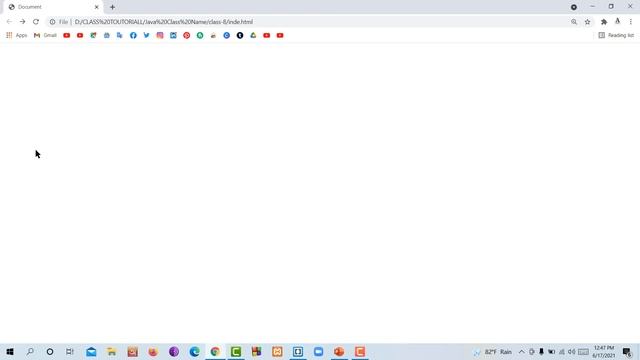Open the Google Translate bookmark
The image size is (640, 360).
coord(120,36)
